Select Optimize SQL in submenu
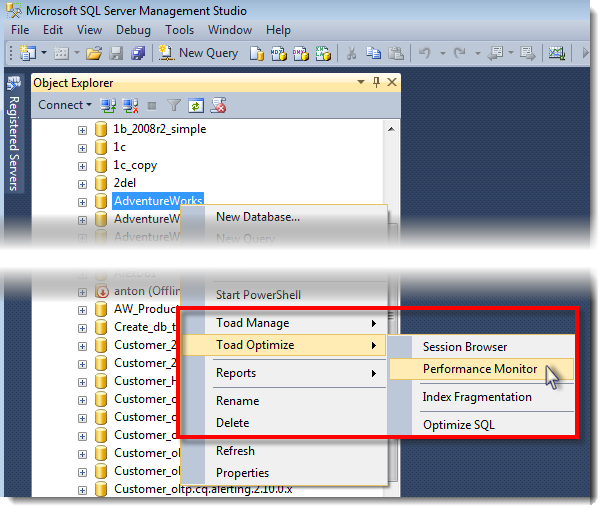The width and height of the screenshot is (605, 512). click(x=482, y=425)
